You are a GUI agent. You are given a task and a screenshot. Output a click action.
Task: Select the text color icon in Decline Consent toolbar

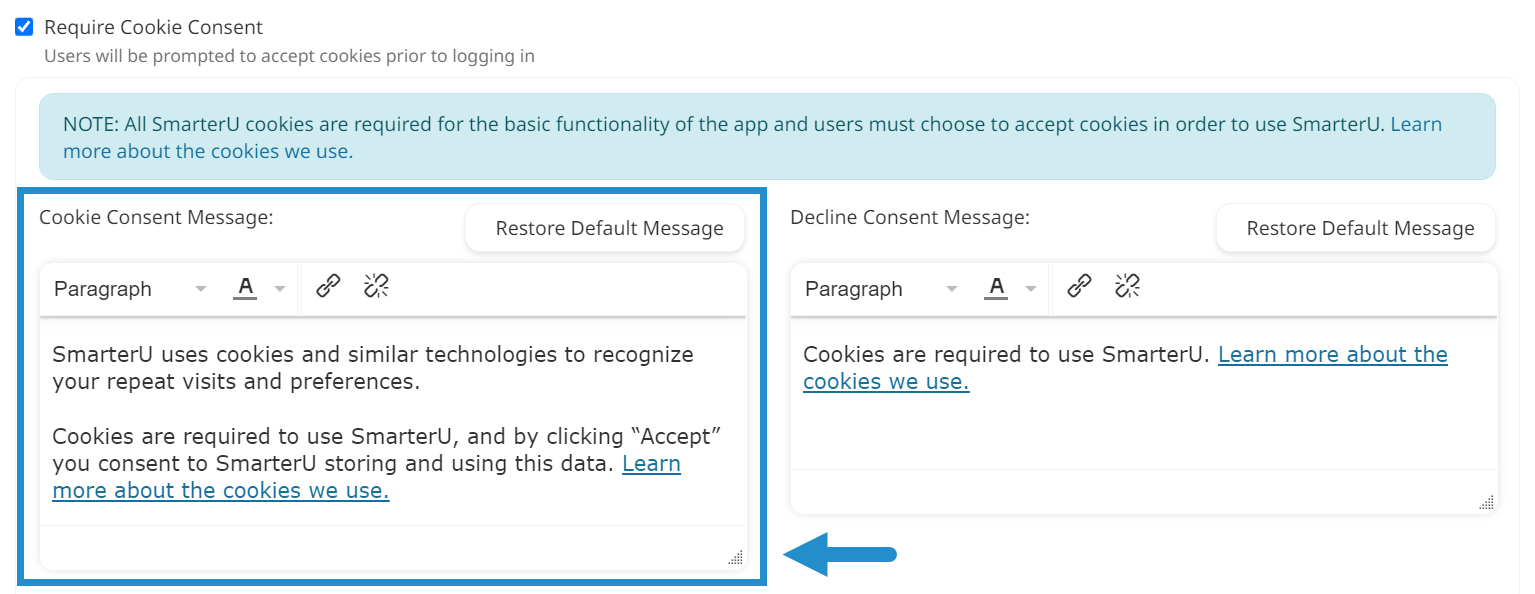[996, 287]
